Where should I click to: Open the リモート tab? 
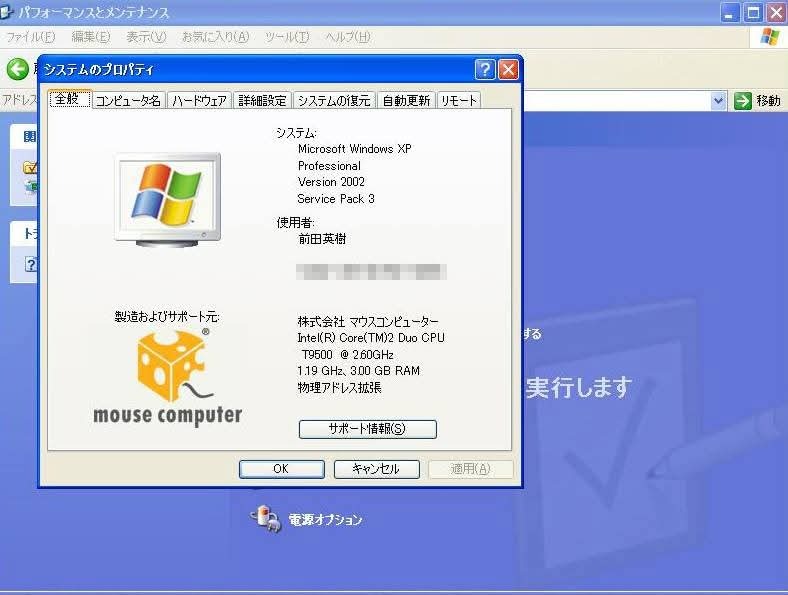(458, 101)
